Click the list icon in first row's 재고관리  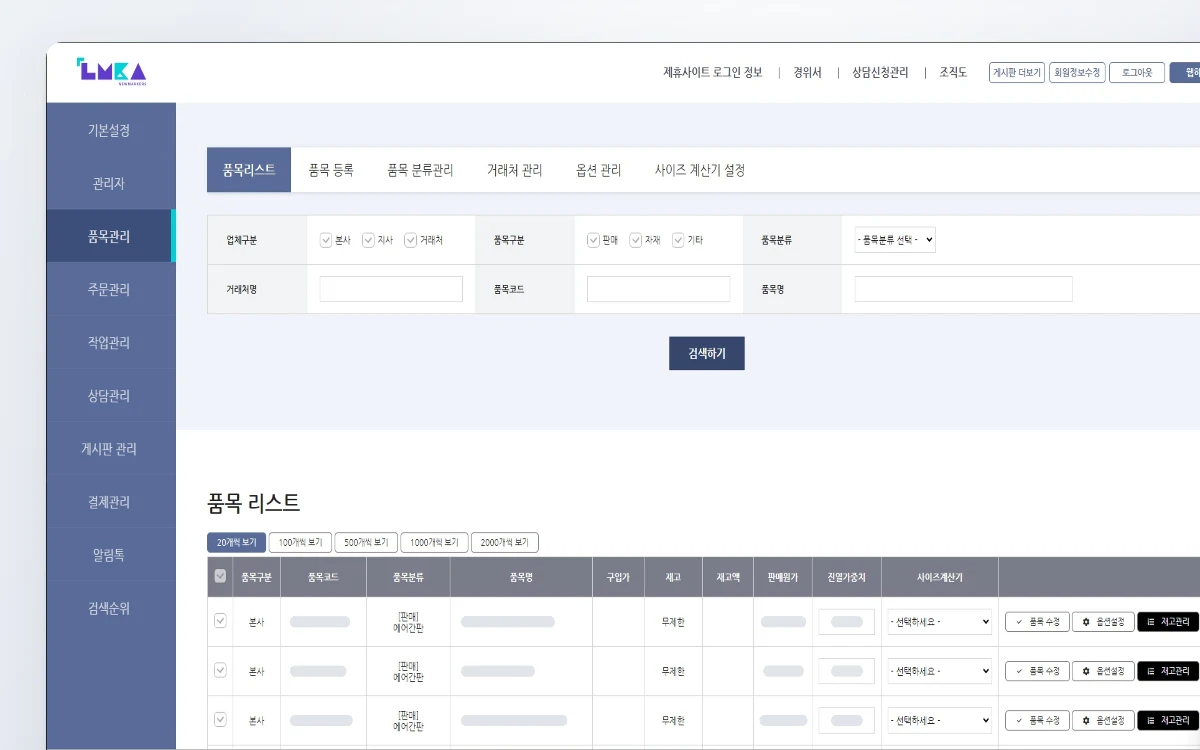click(1150, 622)
